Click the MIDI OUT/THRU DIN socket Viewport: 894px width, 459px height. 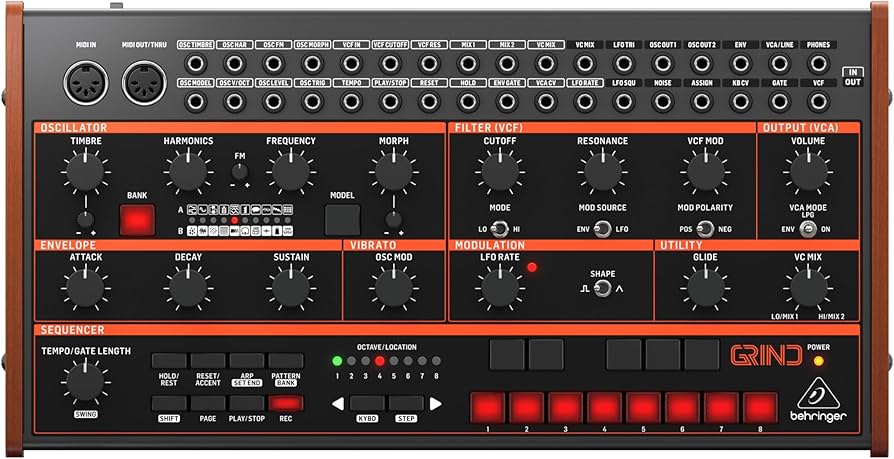(145, 83)
